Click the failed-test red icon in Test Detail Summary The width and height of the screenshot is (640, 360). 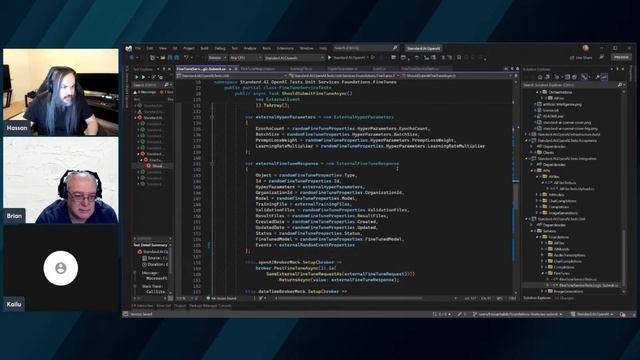tap(140, 252)
